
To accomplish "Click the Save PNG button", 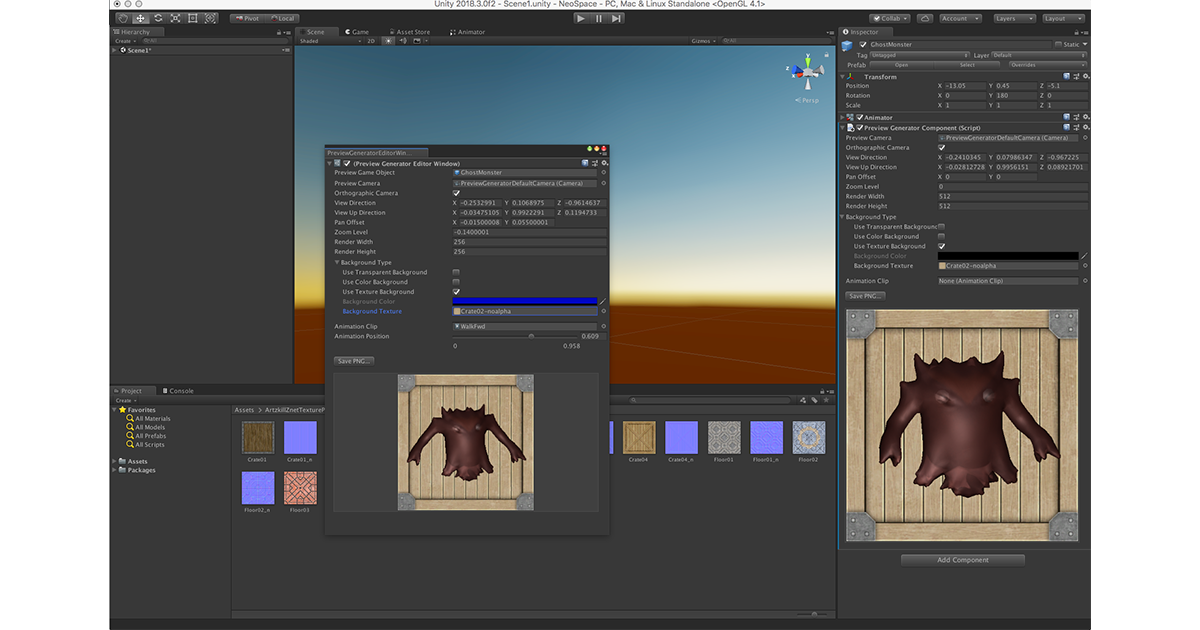I will click(353, 359).
